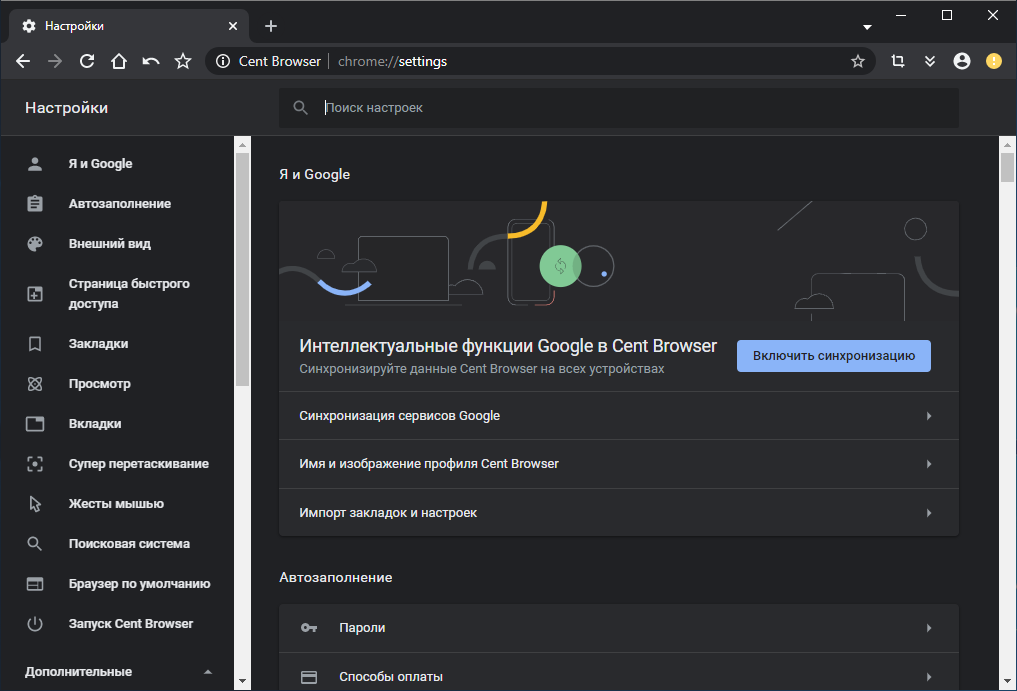
Task: Click the Настройки page title
Action: pyautogui.click(x=66, y=108)
